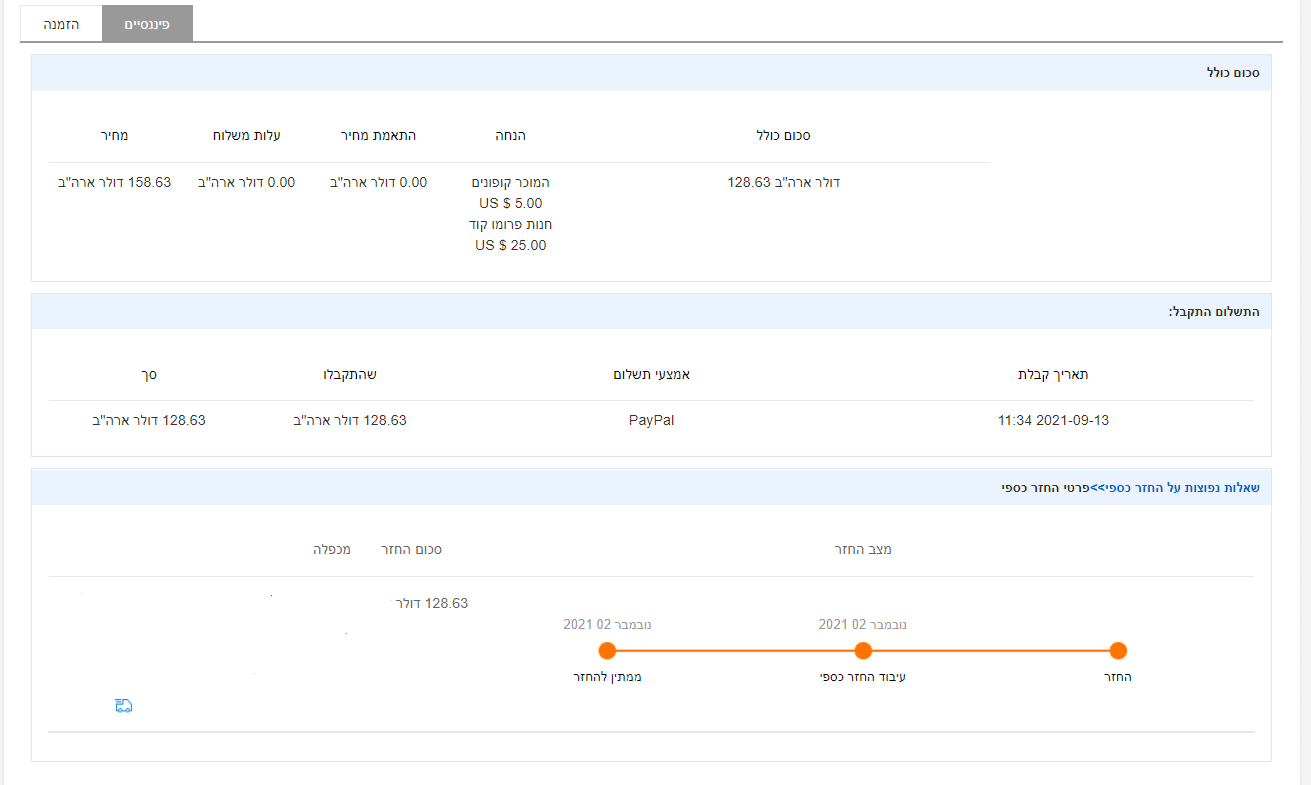1311x785 pixels.
Task: Select the payment date 11:34 2021-09-13
Action: [1054, 421]
